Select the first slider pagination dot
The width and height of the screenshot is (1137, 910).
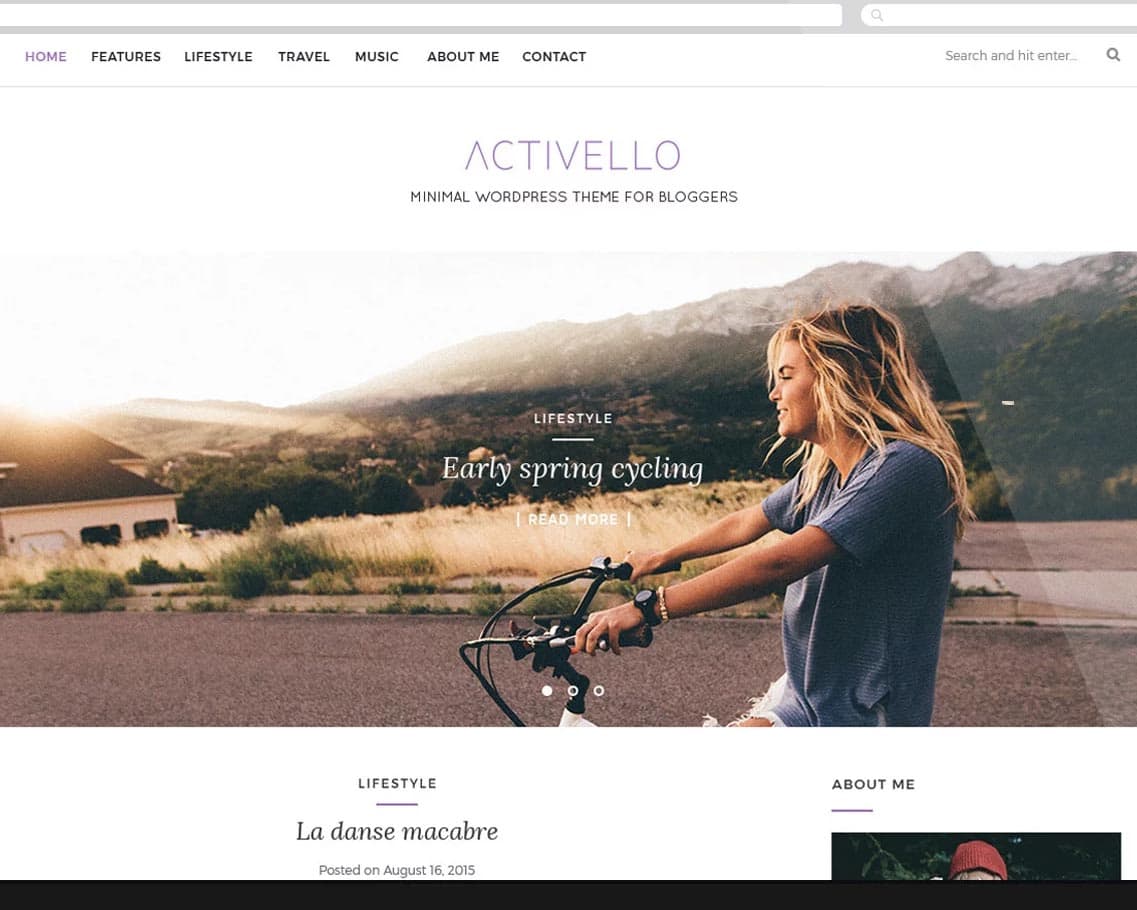547,690
